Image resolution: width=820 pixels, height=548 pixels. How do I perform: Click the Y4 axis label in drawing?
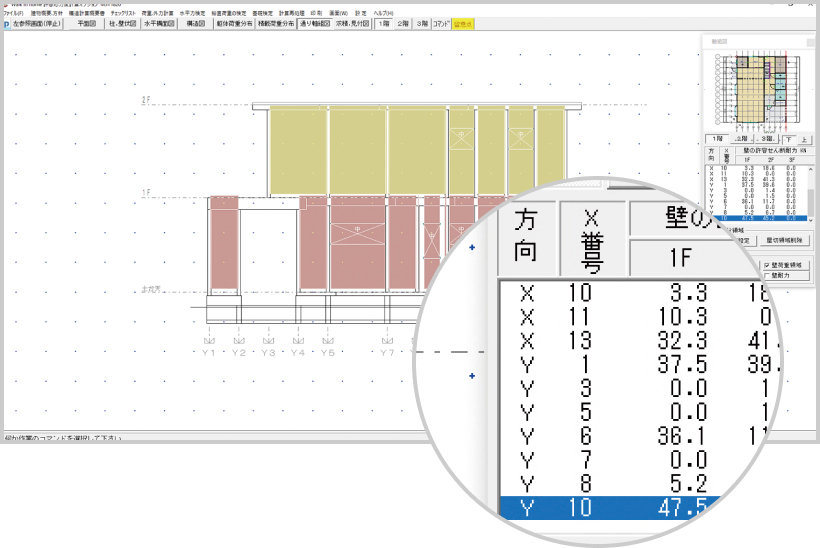click(298, 353)
